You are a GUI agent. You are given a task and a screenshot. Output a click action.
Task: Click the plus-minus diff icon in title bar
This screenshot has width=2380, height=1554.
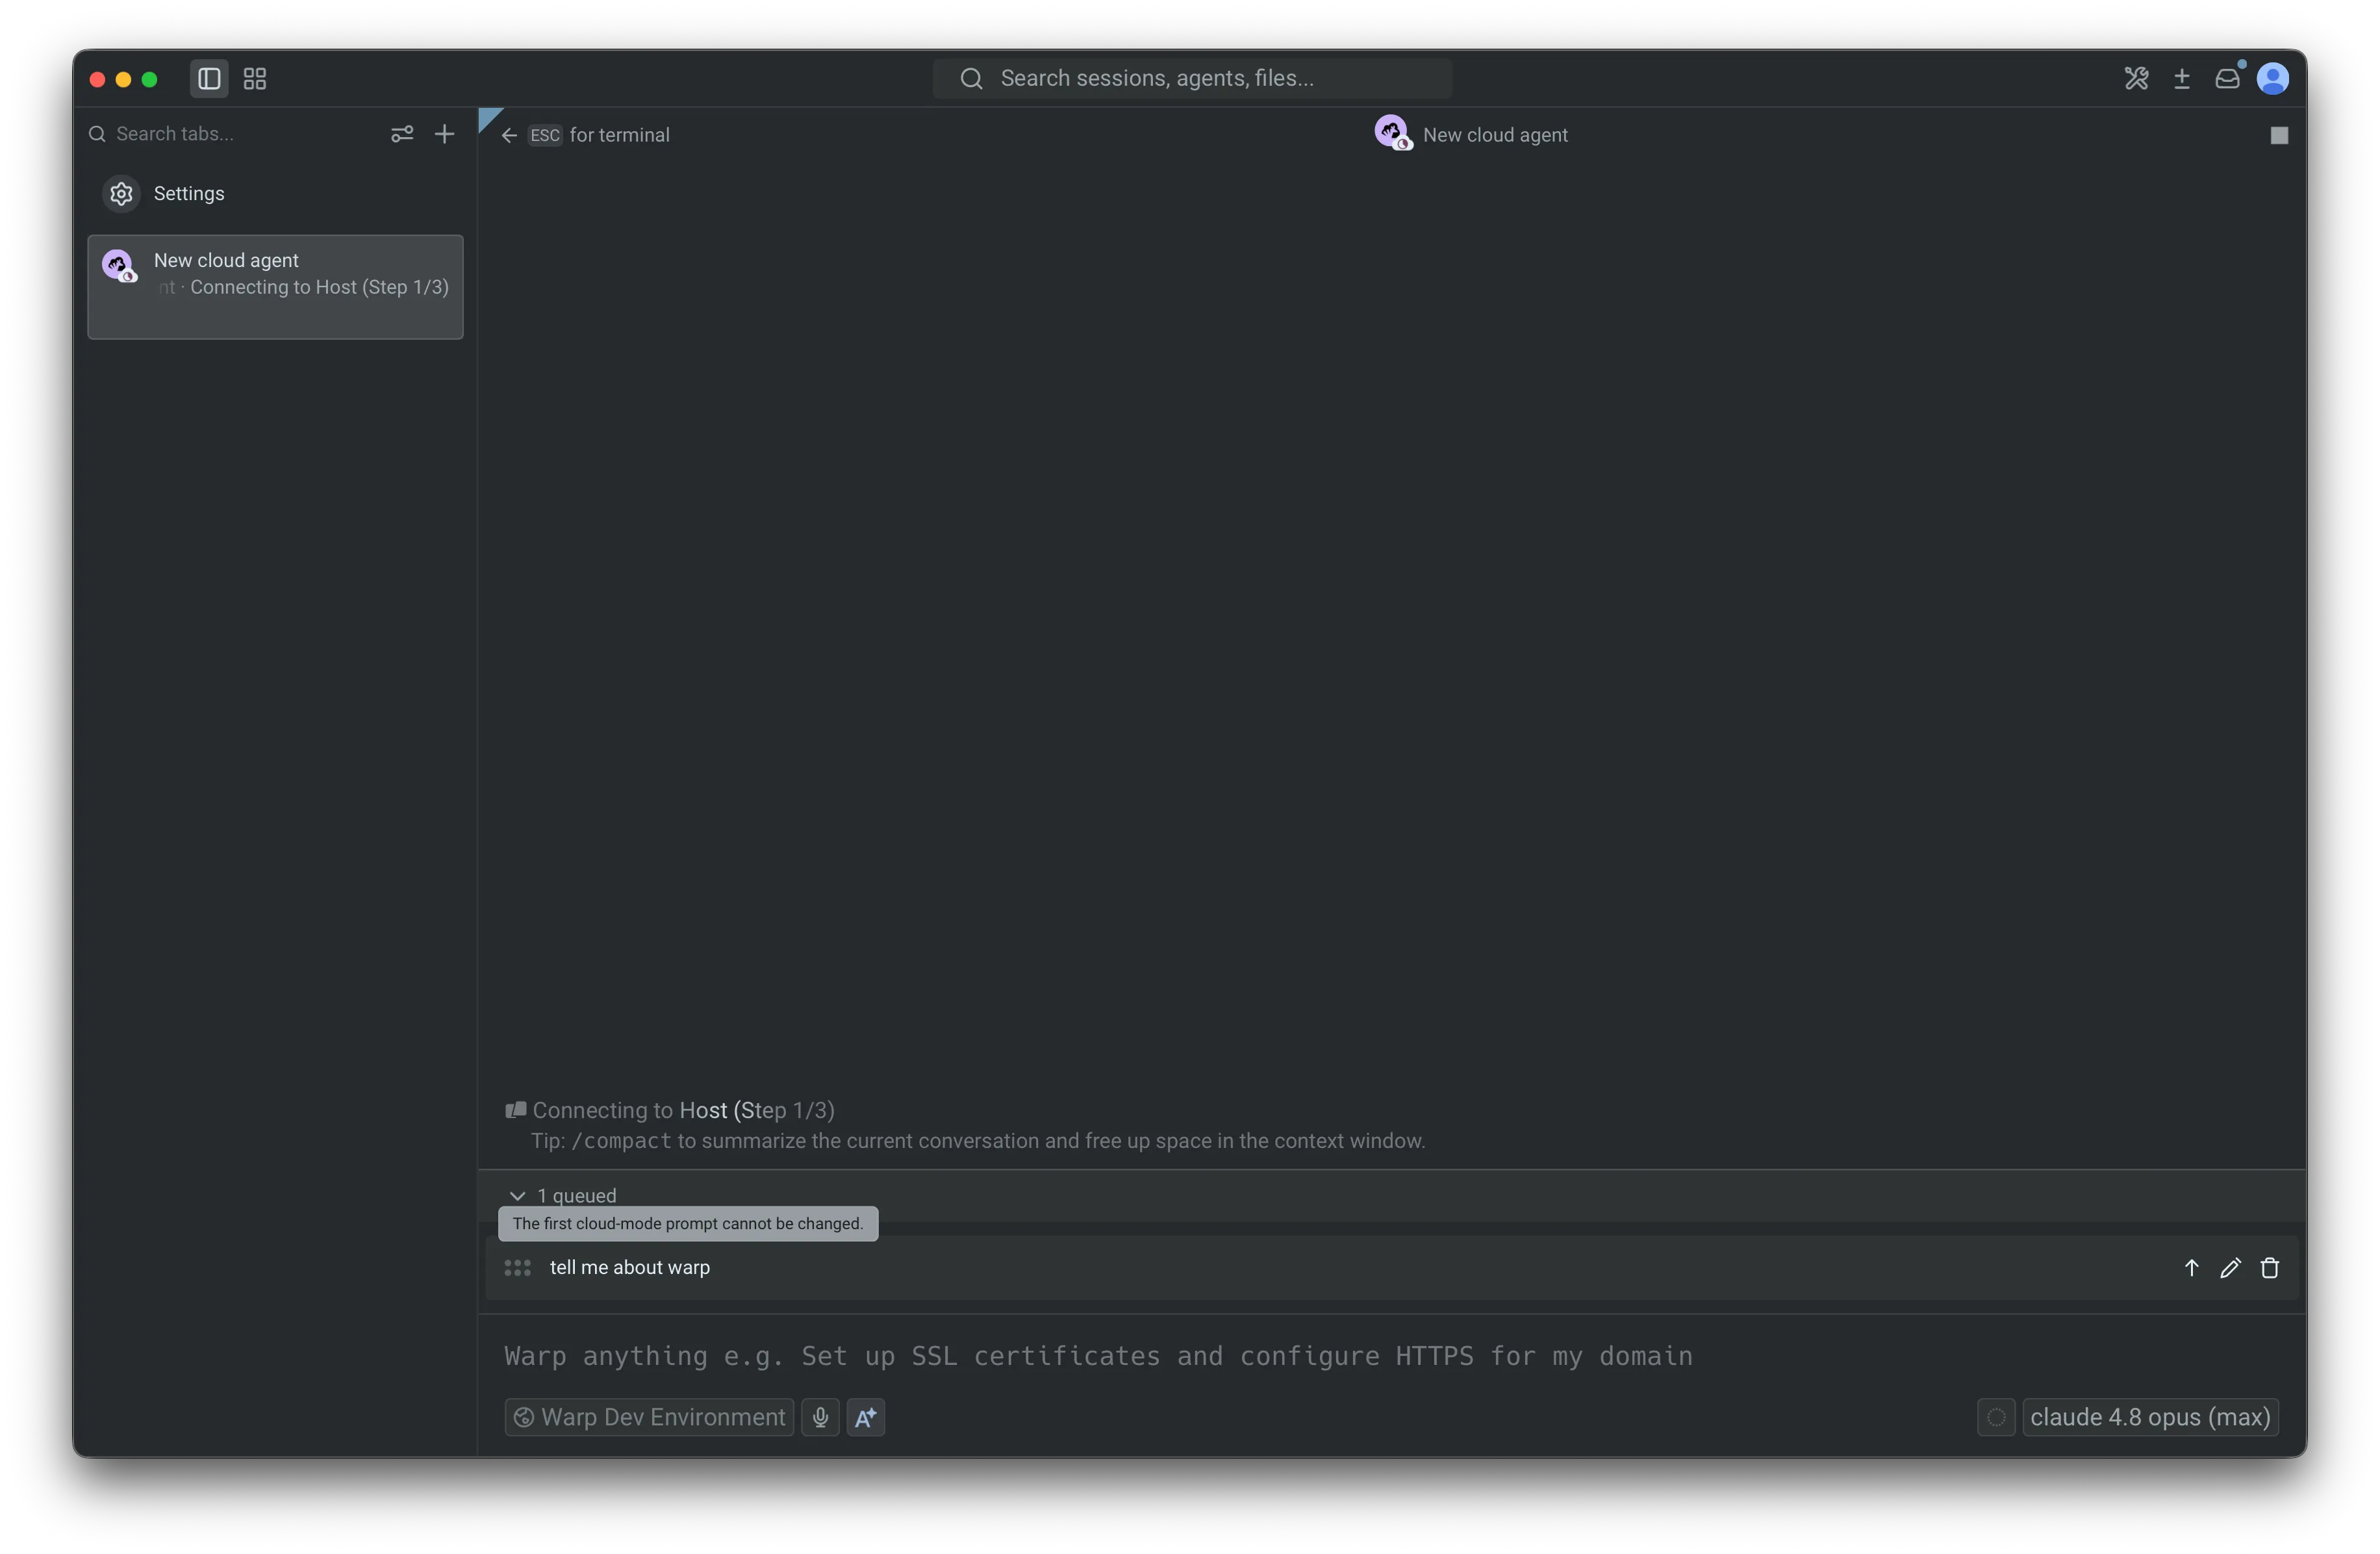(2182, 78)
